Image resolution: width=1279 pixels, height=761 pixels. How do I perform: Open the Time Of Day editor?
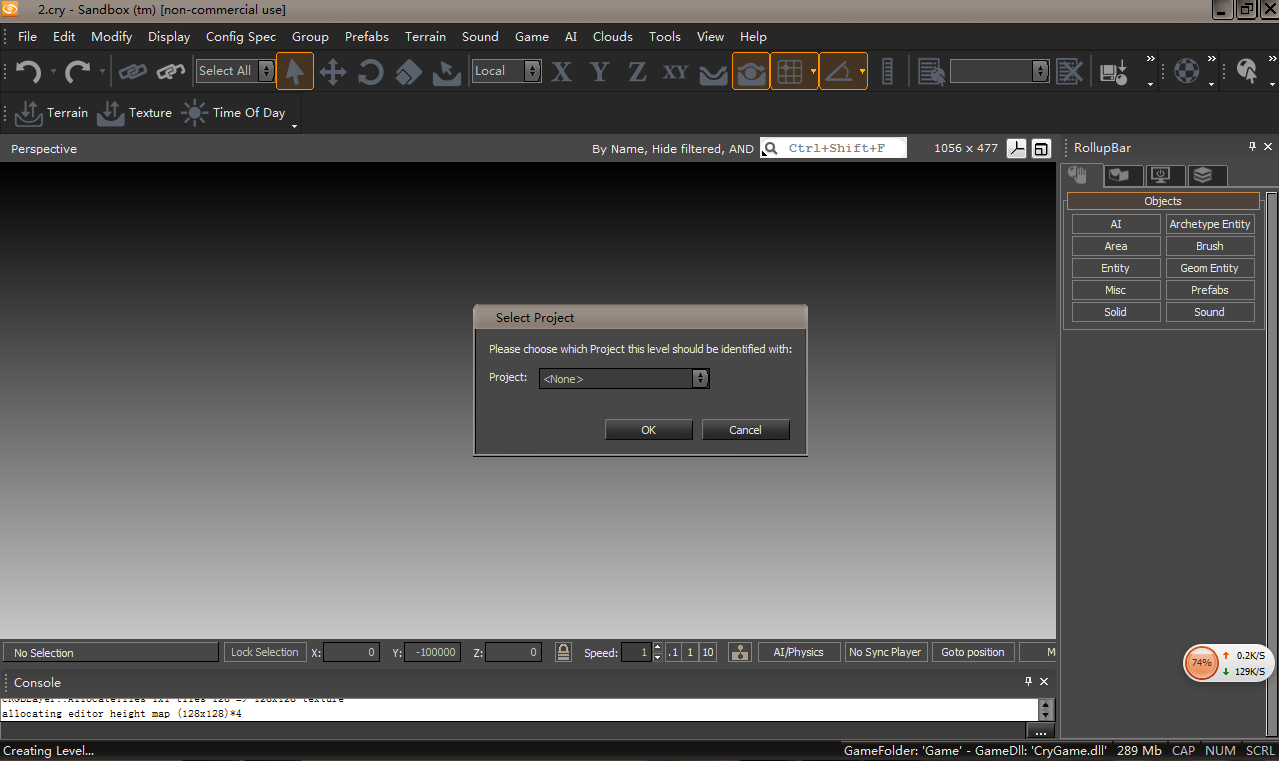pos(235,113)
